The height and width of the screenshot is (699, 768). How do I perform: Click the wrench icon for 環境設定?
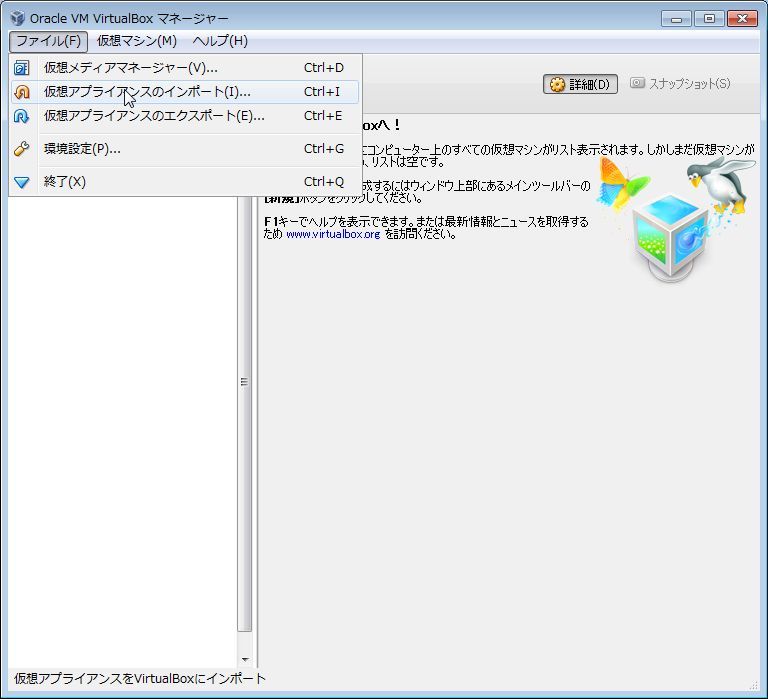(x=22, y=148)
